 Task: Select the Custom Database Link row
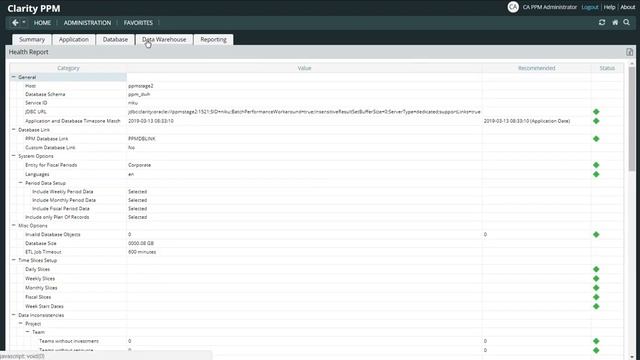click(x=50, y=147)
